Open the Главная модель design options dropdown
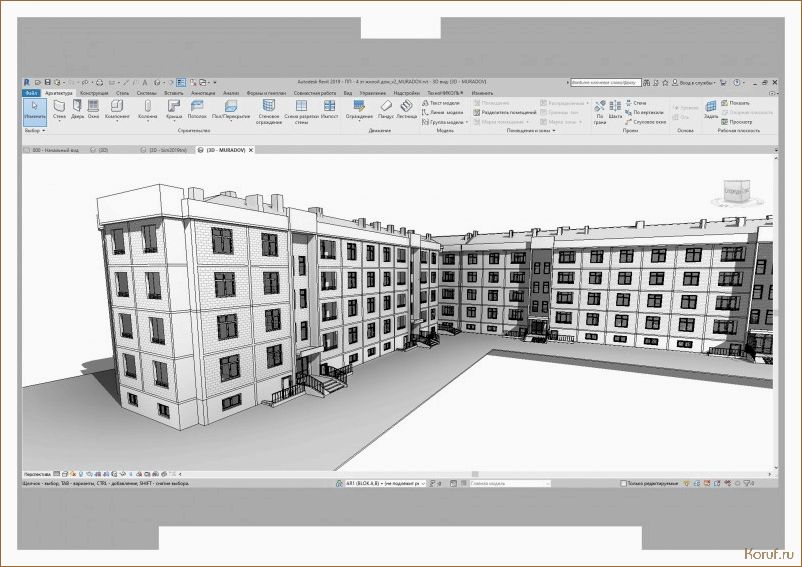 [x=510, y=483]
